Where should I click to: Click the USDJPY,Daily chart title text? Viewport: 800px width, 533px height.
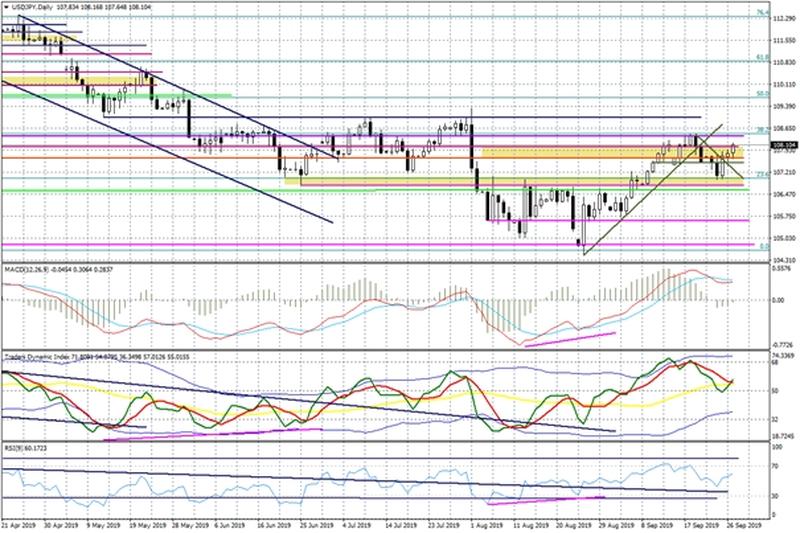[34, 7]
